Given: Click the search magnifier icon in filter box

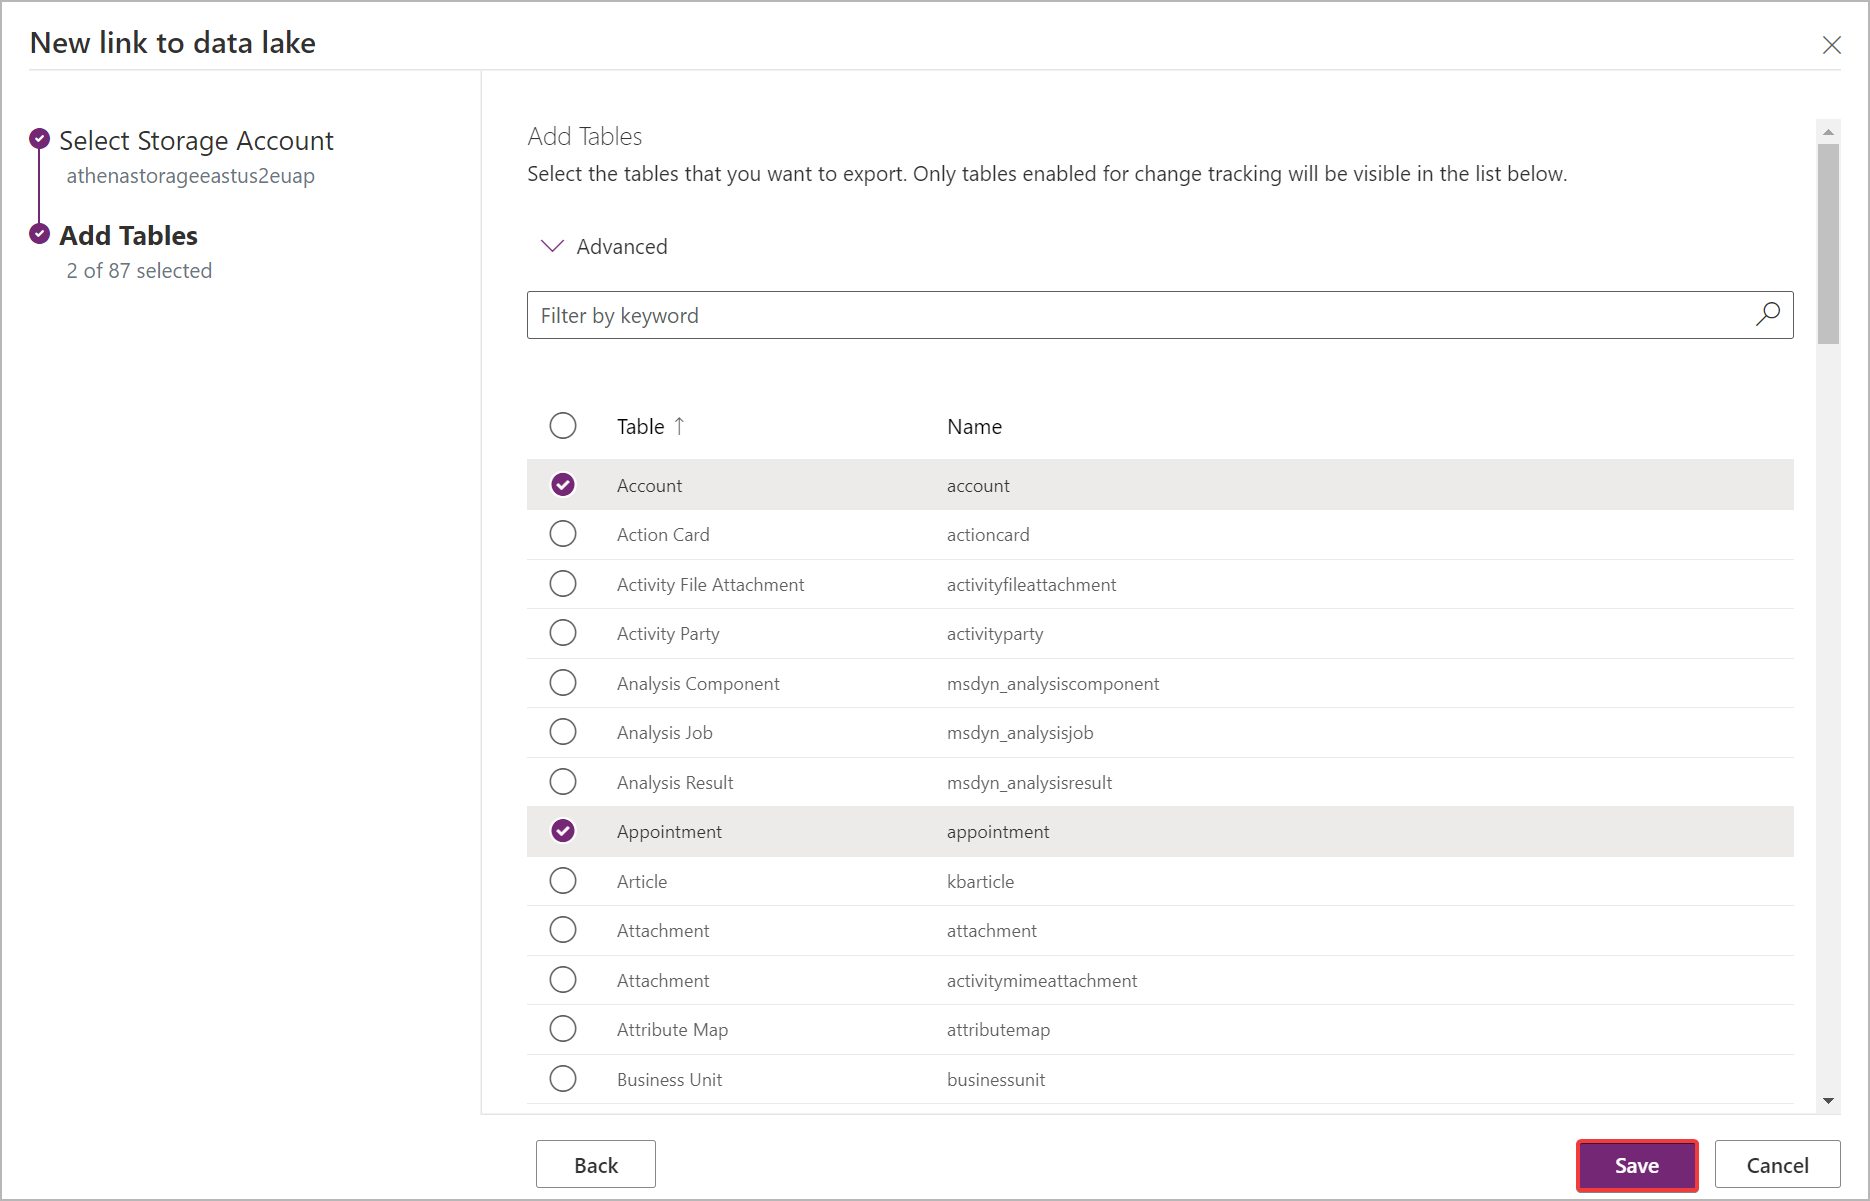Looking at the screenshot, I should coord(1767,314).
